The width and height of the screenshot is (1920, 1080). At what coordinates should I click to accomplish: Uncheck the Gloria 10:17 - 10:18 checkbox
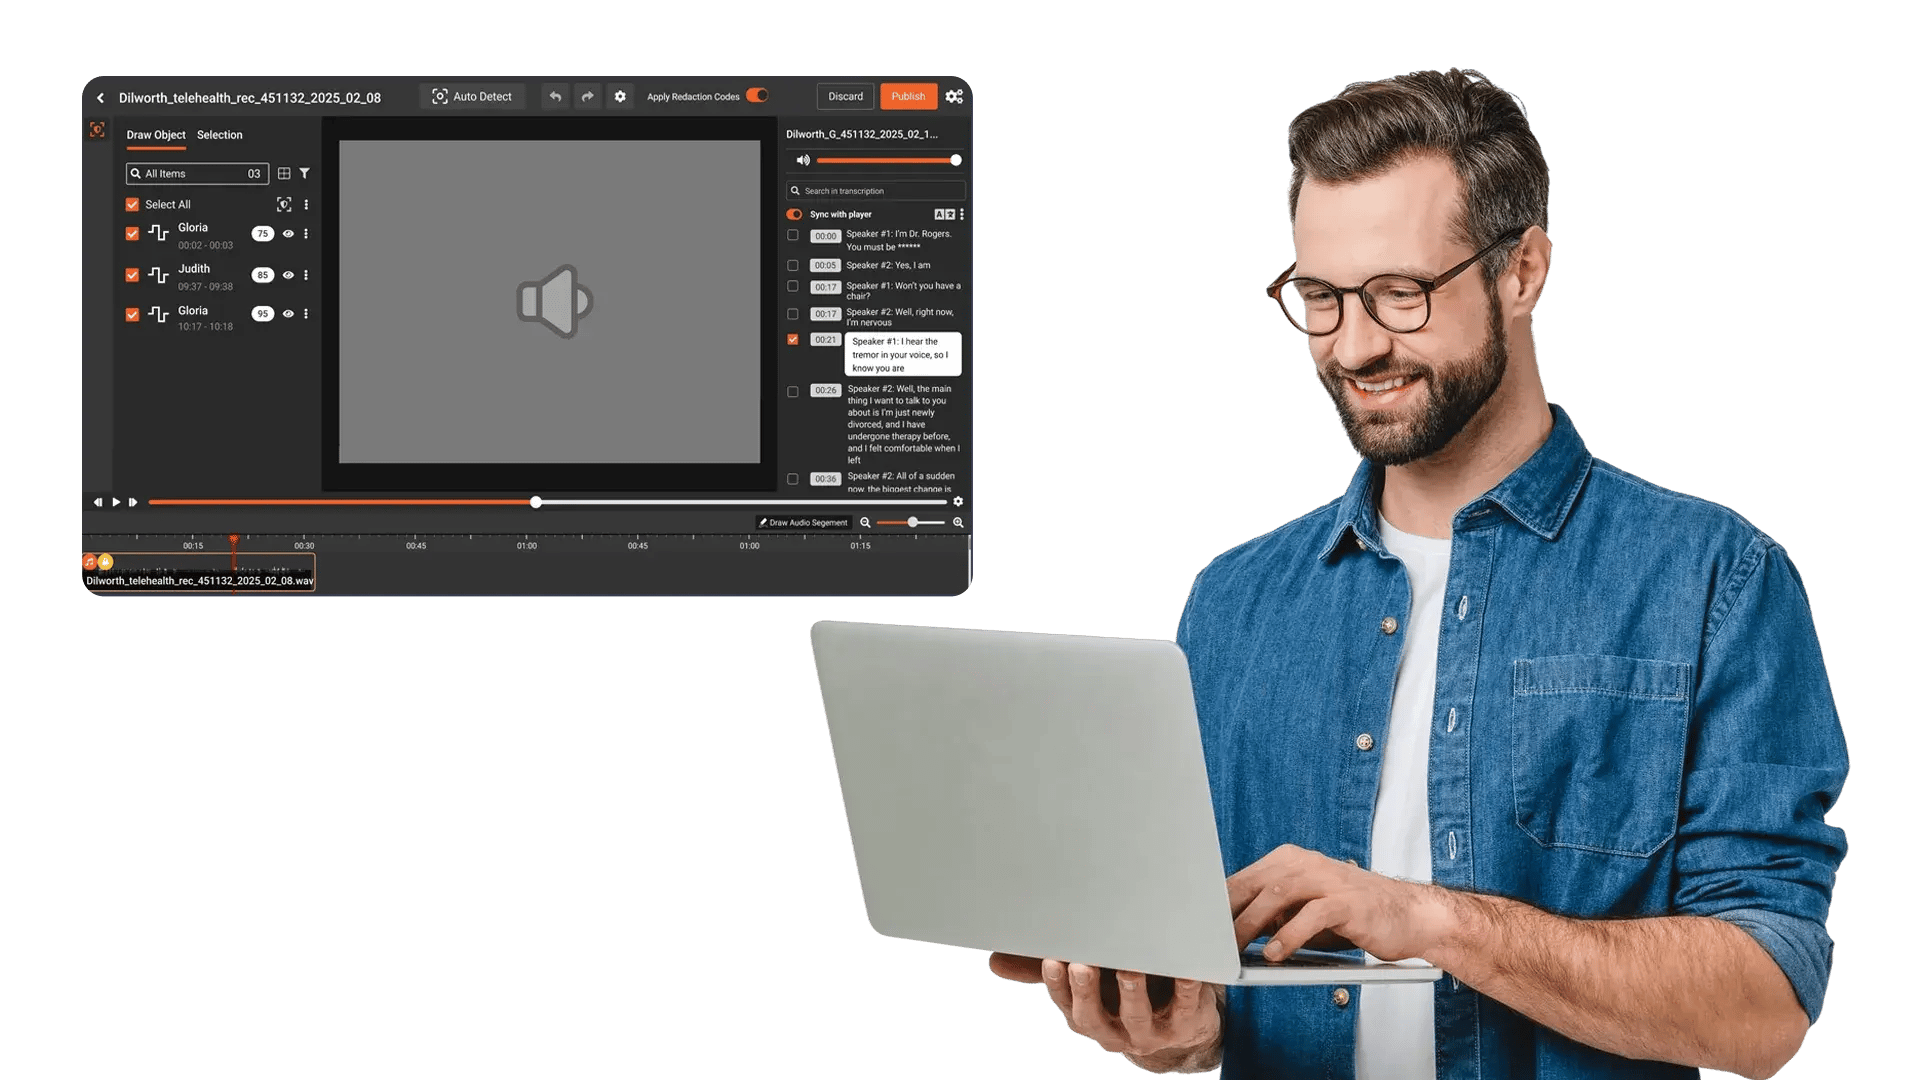[x=132, y=314]
